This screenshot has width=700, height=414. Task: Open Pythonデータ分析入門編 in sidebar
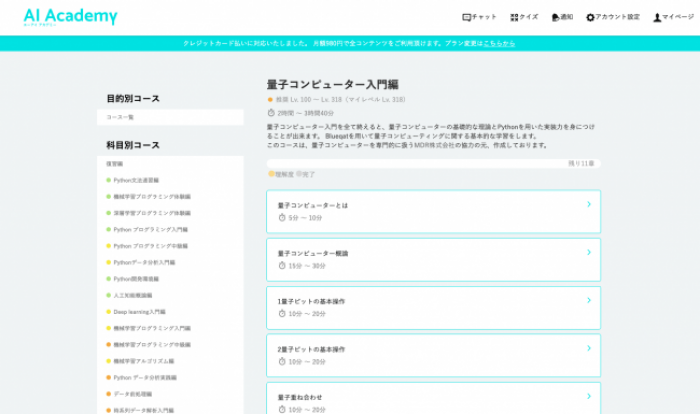pos(143,262)
